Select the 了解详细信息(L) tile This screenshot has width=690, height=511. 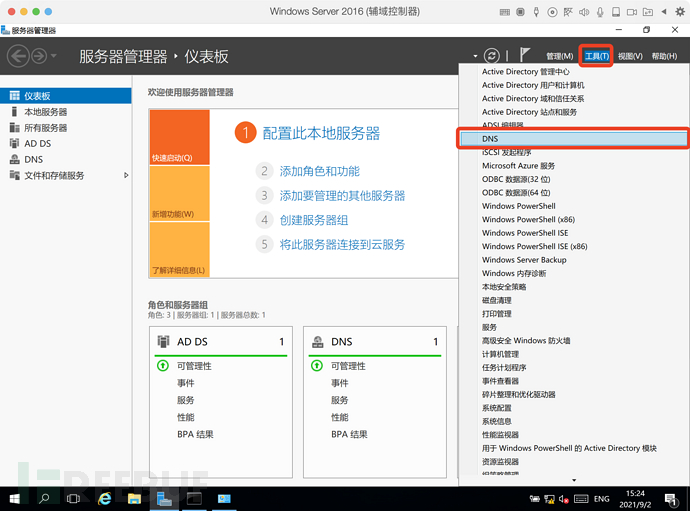coord(180,250)
